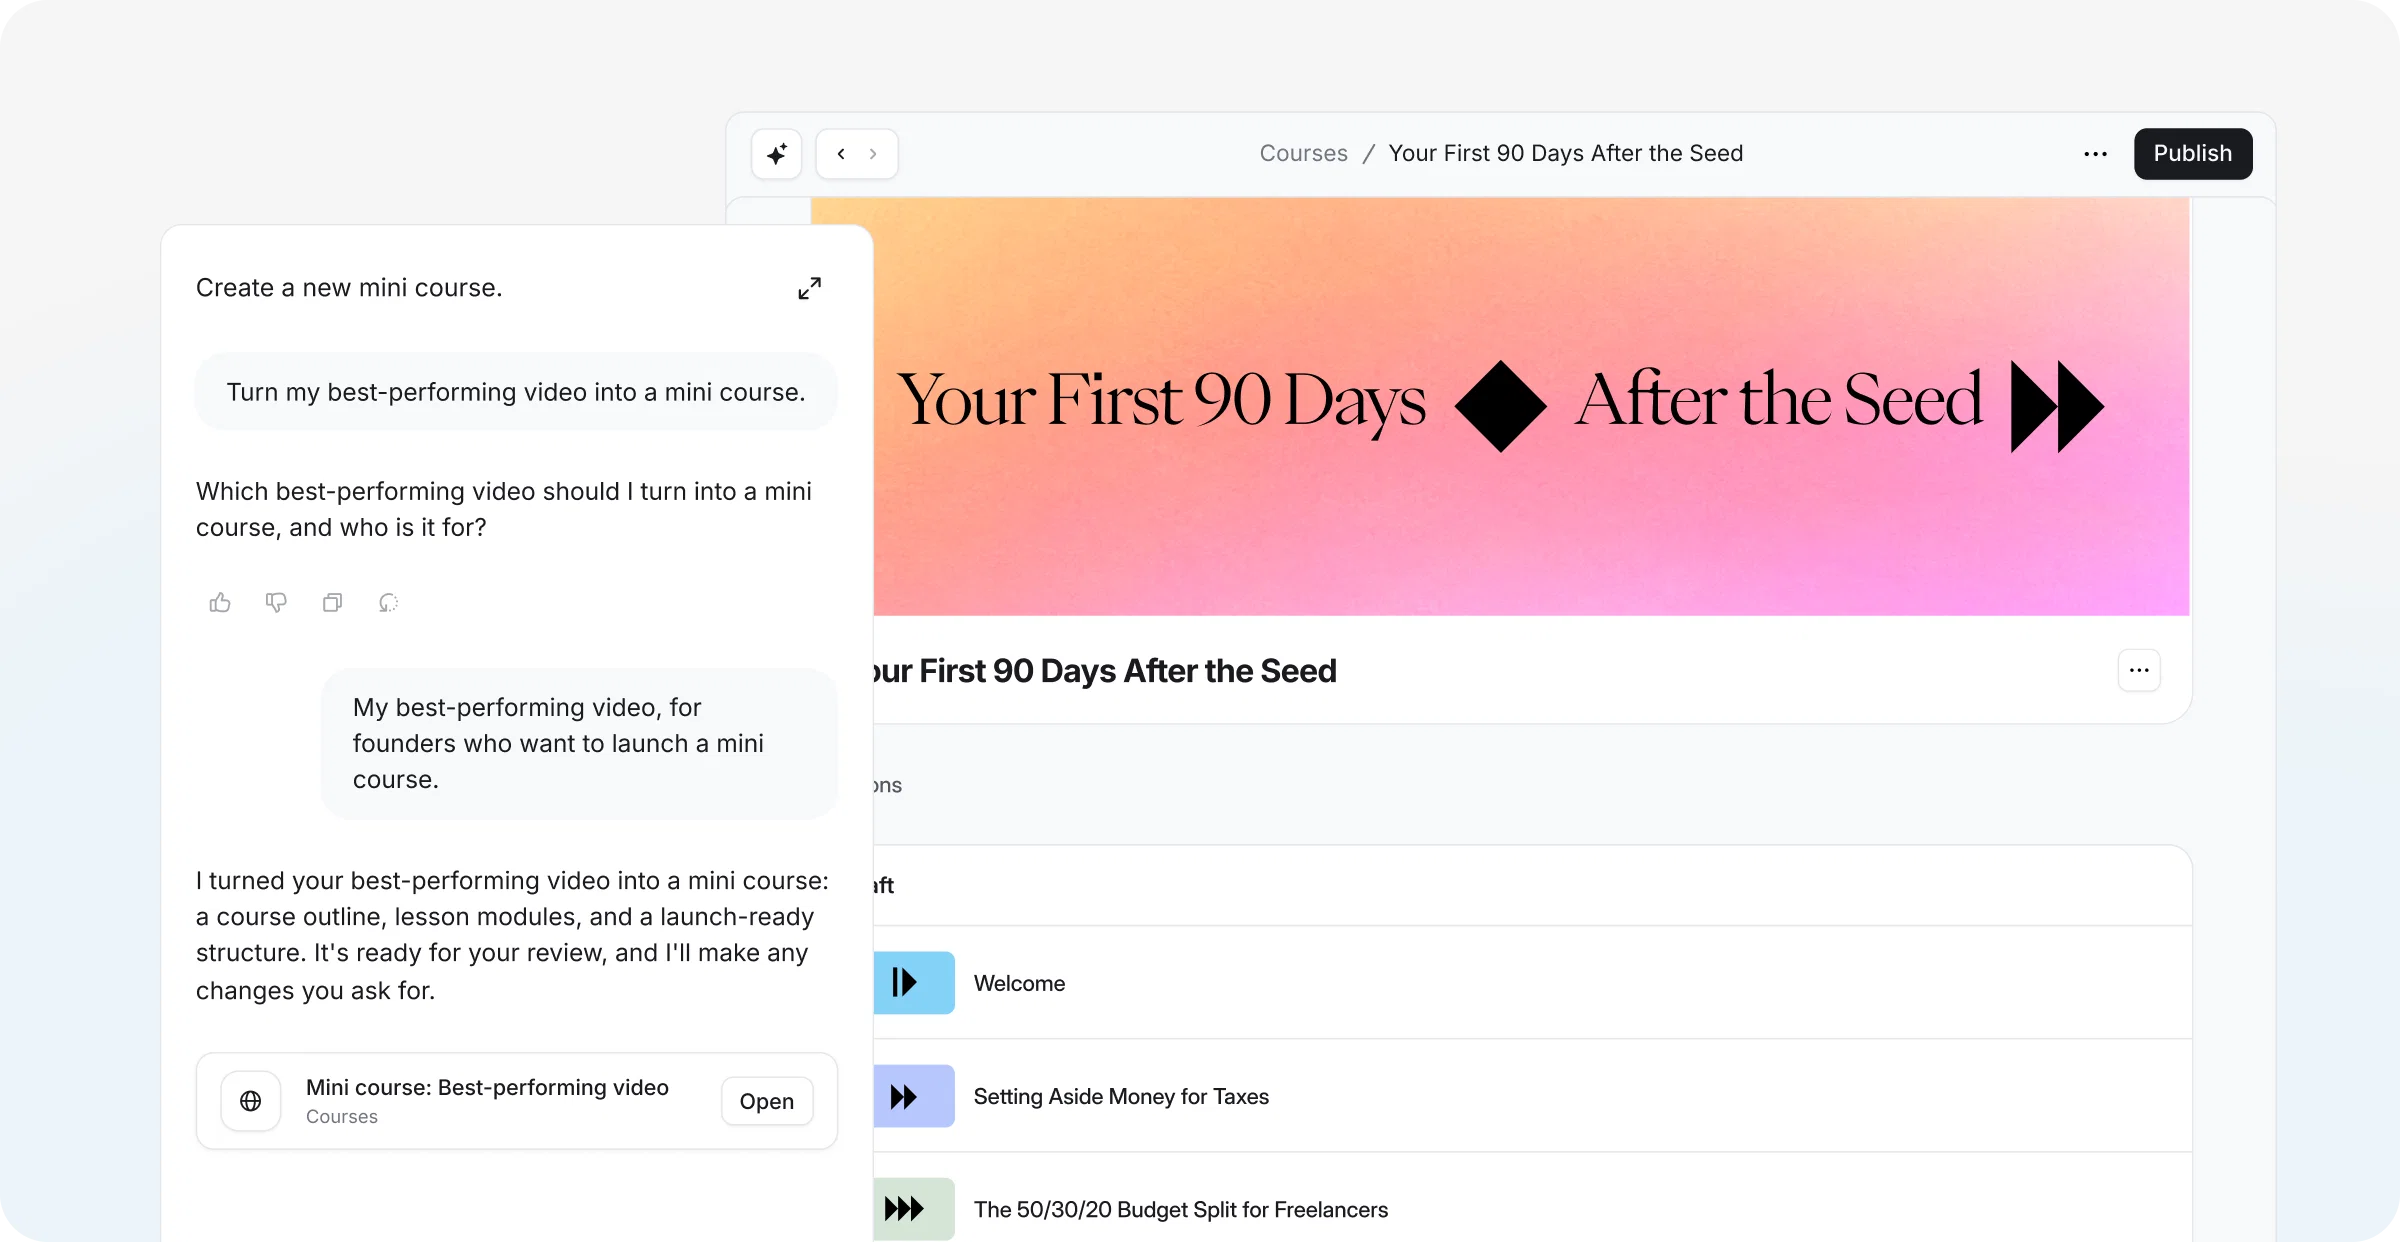Viewport: 2400px width, 1242px height.
Task: Click the AI sparkle assistant icon
Action: pyautogui.click(x=777, y=154)
